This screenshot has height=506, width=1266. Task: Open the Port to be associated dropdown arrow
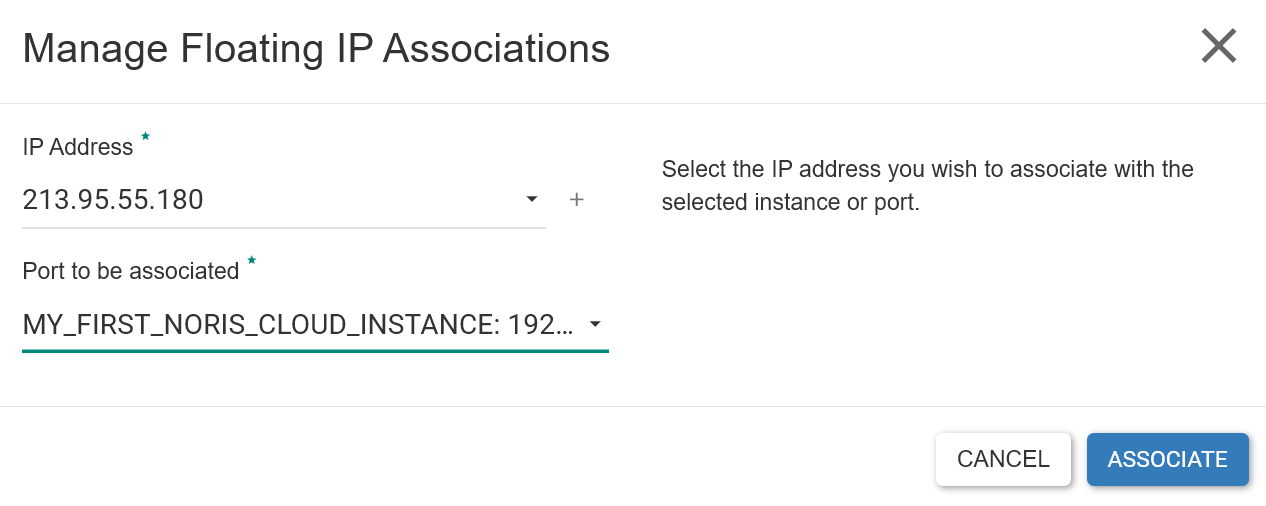(595, 324)
